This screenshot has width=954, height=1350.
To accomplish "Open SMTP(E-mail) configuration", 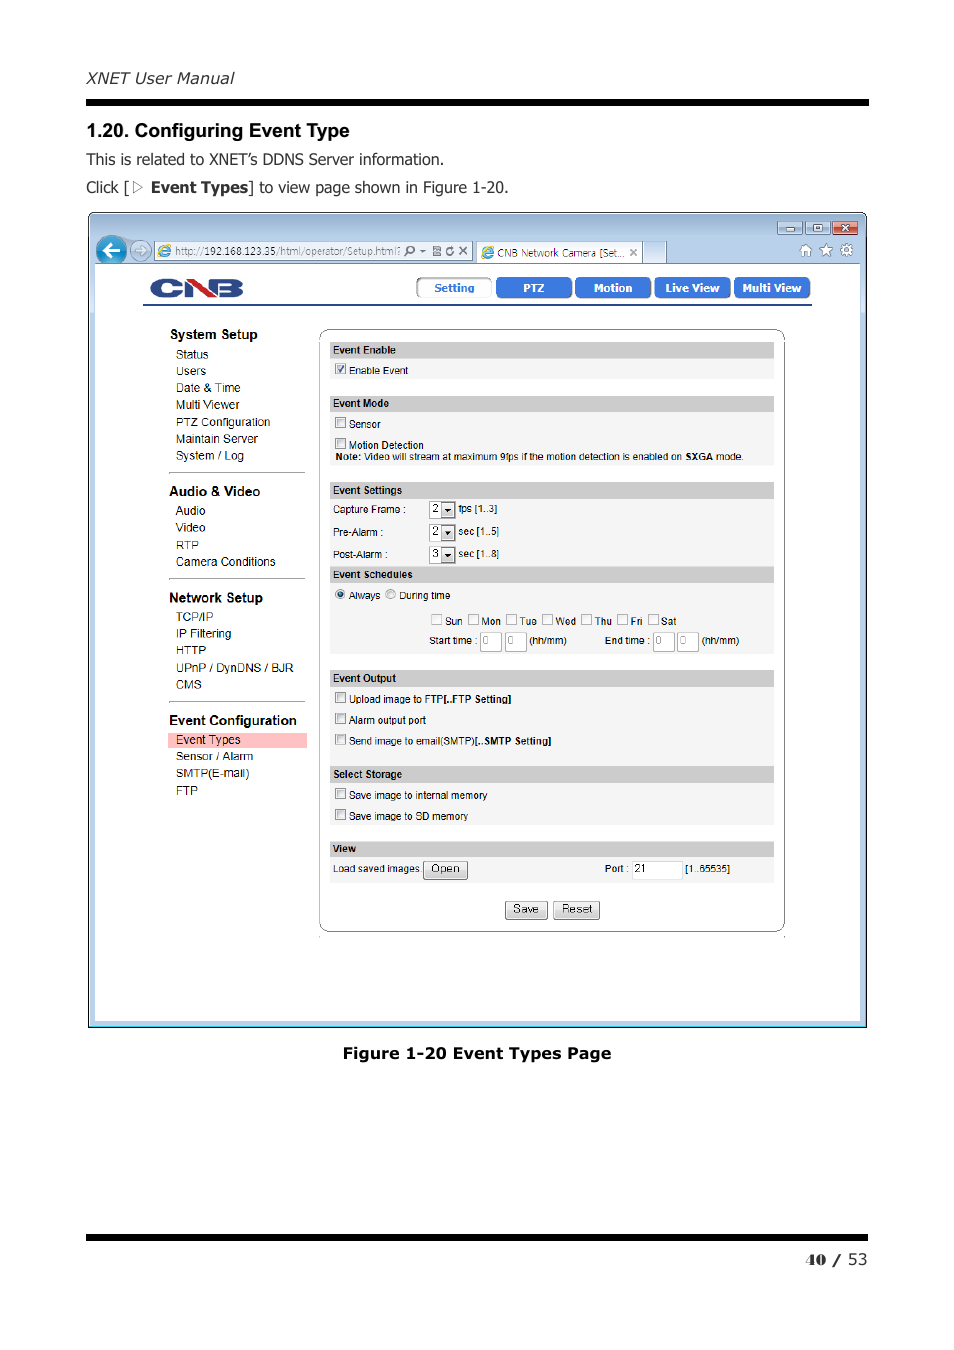I will 213,774.
